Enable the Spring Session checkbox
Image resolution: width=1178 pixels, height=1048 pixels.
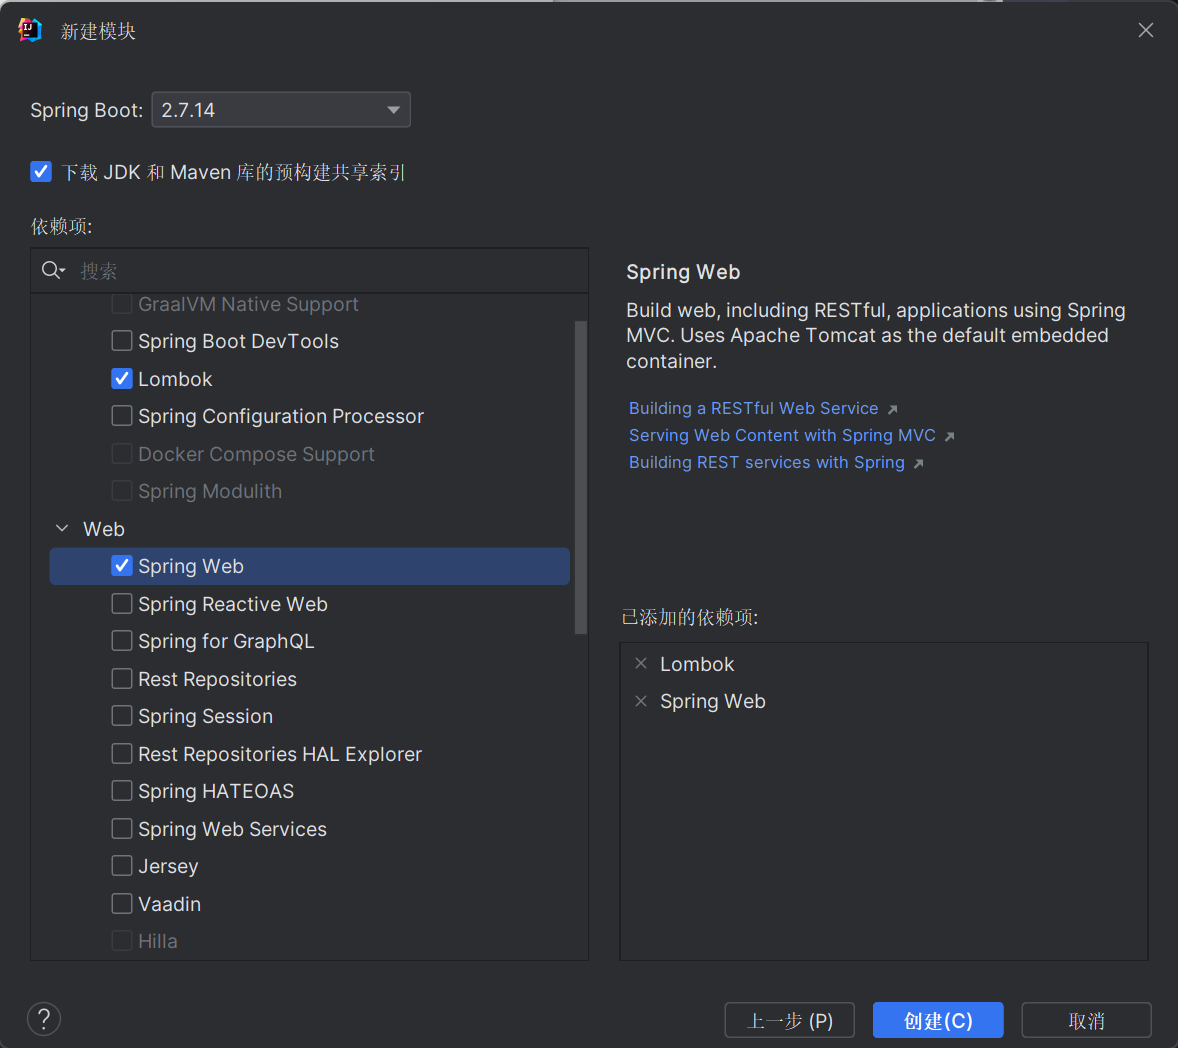point(122,715)
